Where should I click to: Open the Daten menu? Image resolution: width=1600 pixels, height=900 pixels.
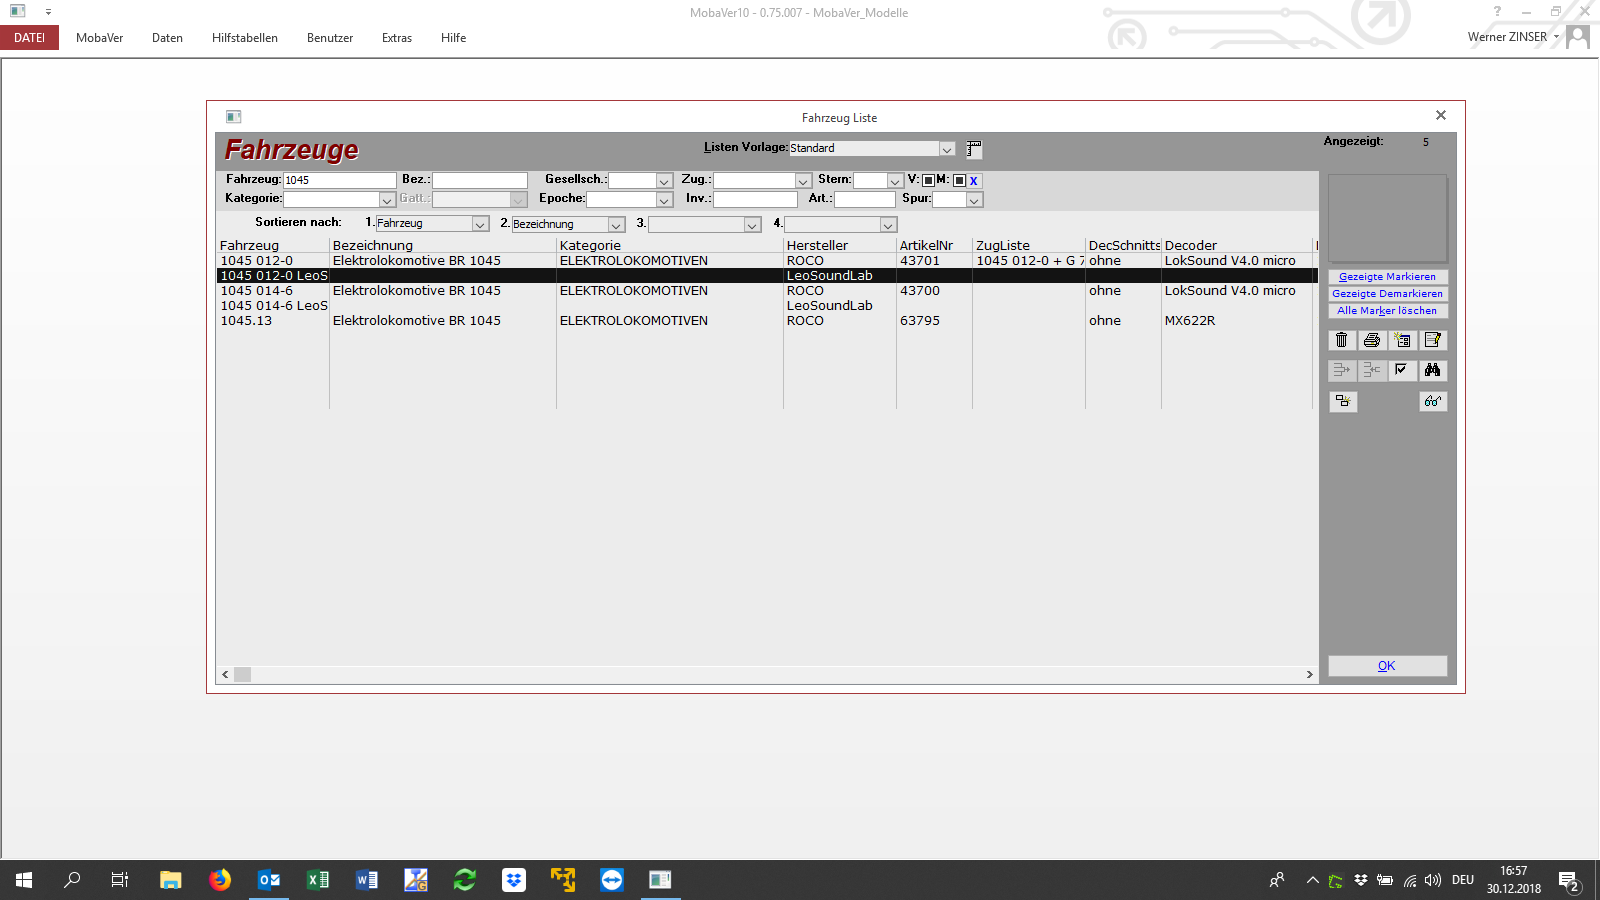(167, 38)
